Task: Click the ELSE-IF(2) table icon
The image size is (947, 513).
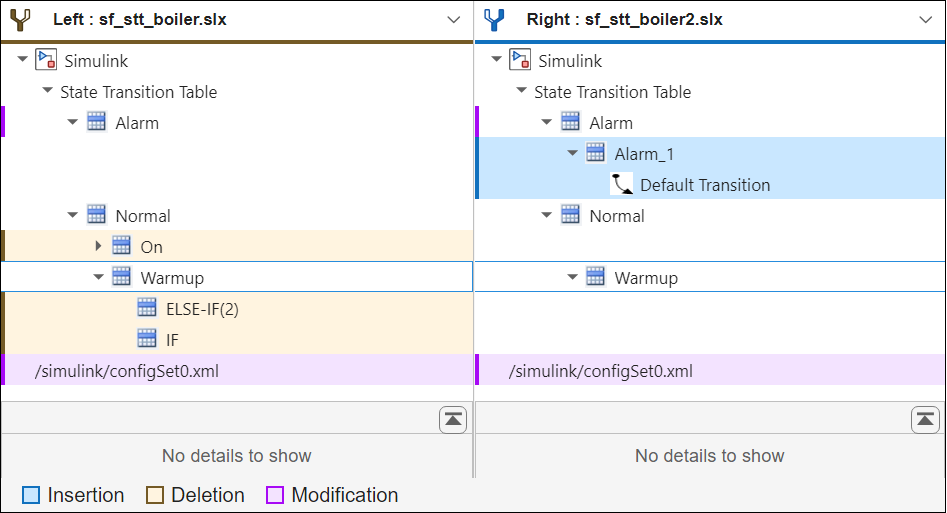Action: (x=147, y=308)
